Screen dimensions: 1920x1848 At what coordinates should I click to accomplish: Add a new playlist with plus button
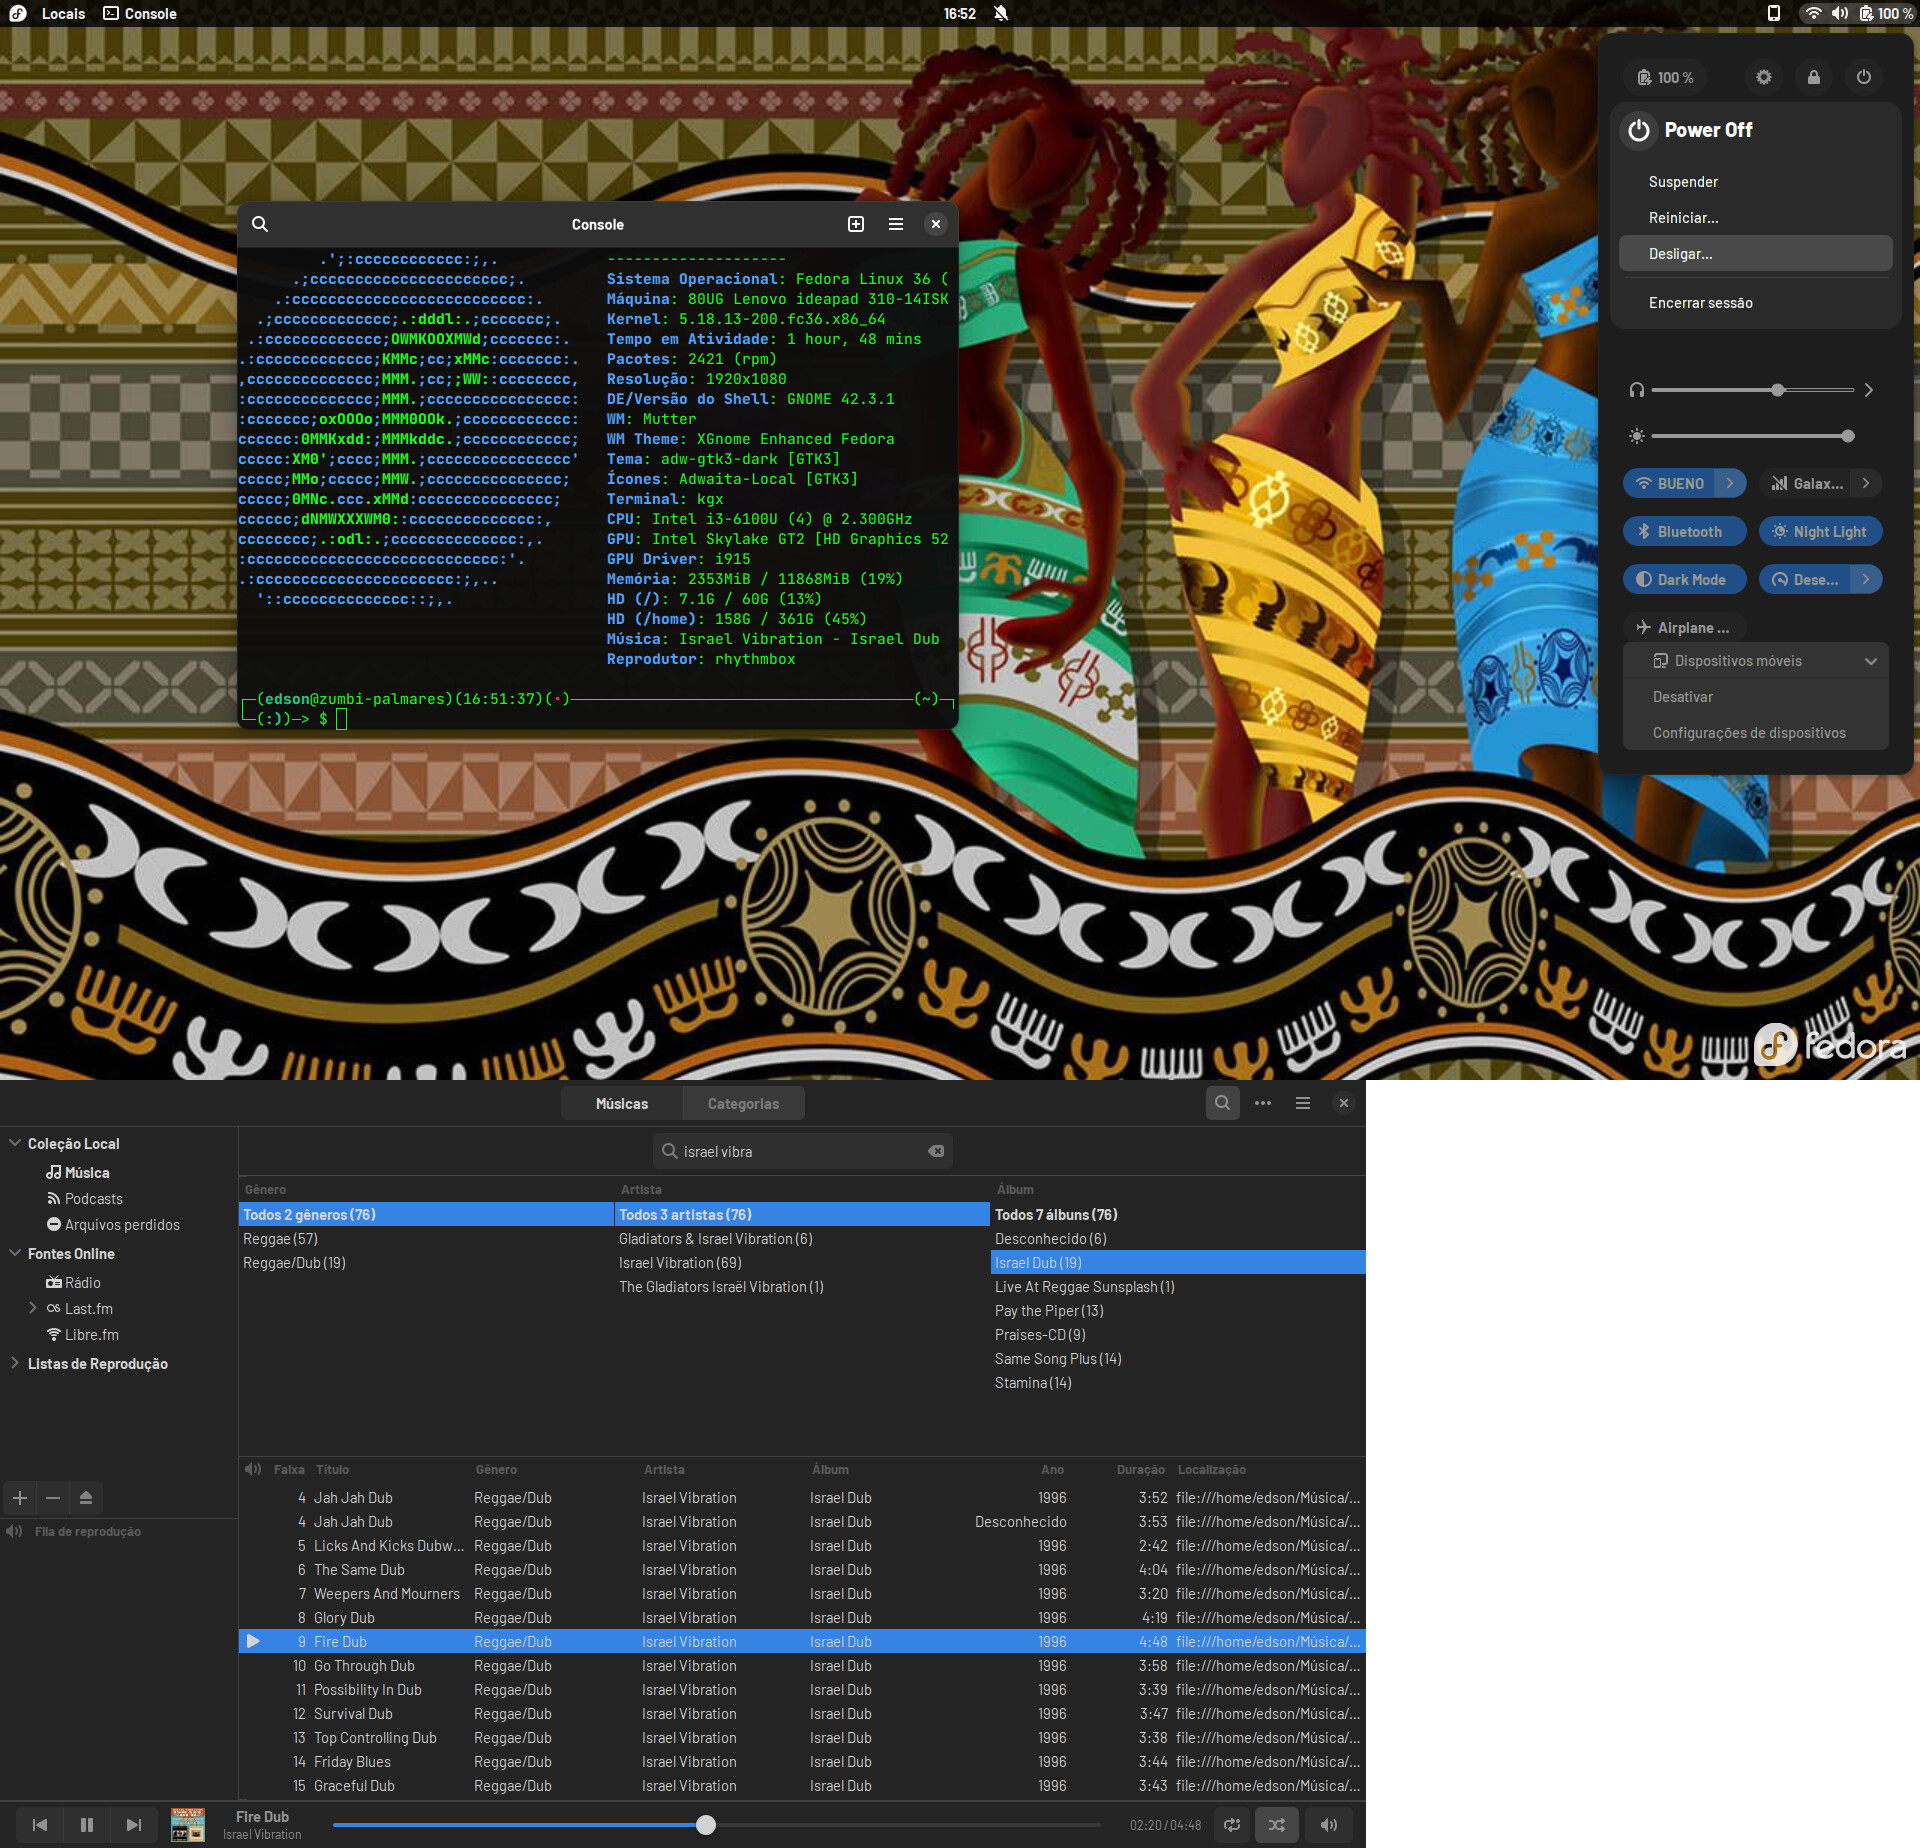click(x=20, y=1498)
